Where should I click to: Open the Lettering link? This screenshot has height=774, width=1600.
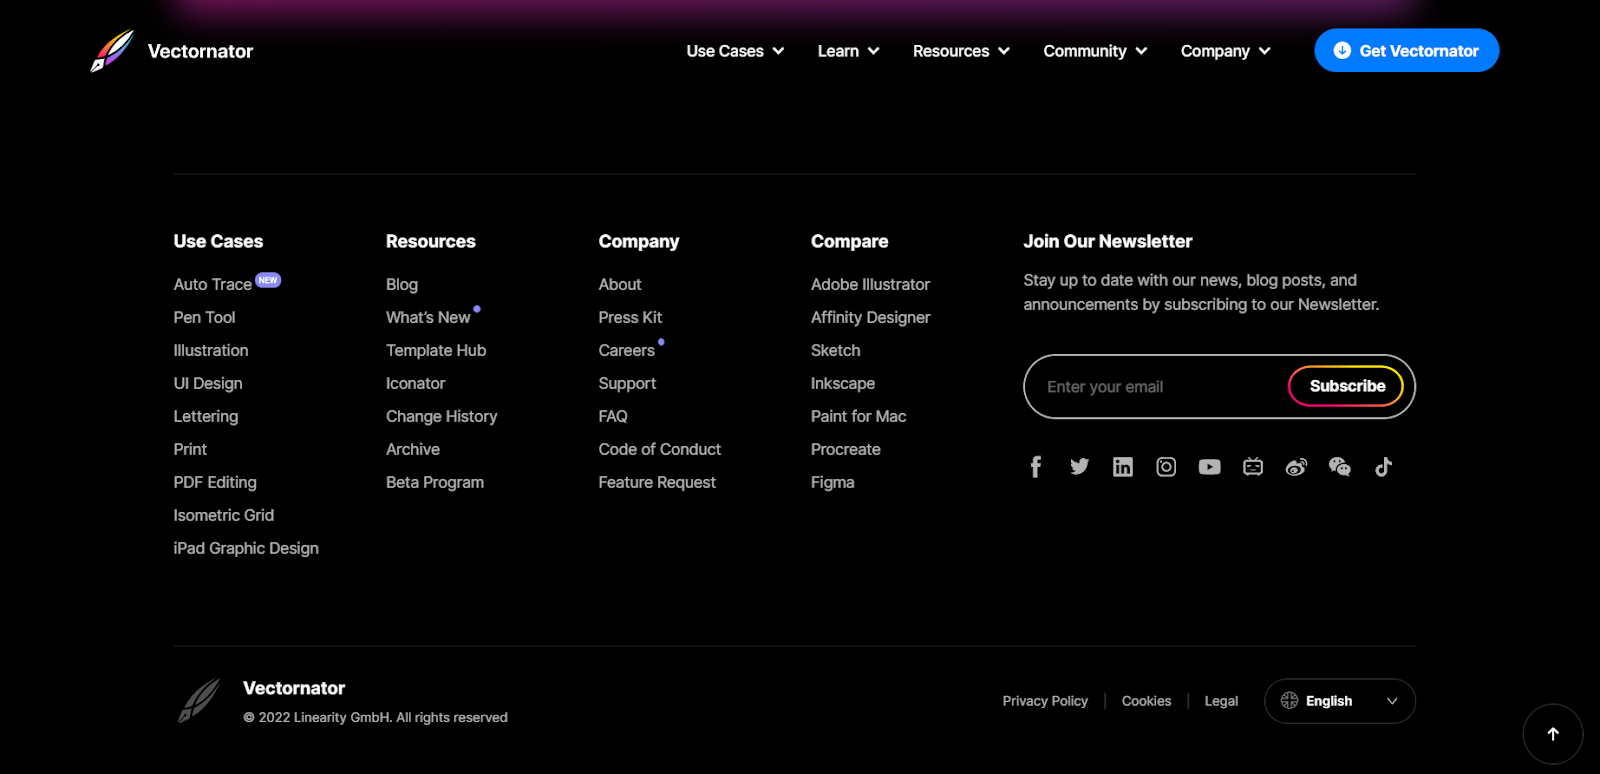click(206, 417)
